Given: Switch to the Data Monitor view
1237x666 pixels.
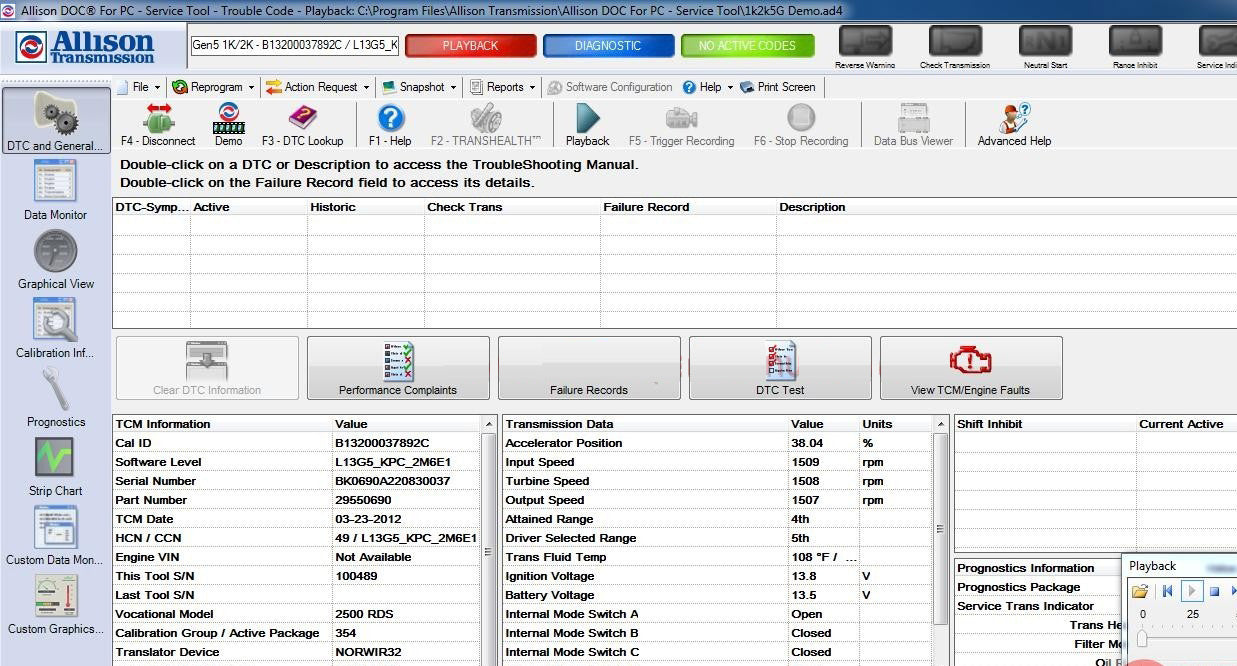Looking at the screenshot, I should pos(55,188).
